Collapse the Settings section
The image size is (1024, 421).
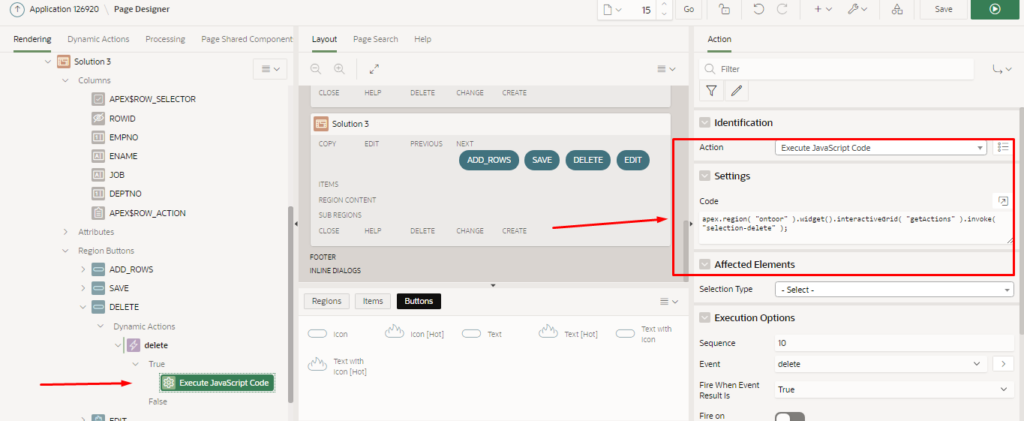point(704,176)
